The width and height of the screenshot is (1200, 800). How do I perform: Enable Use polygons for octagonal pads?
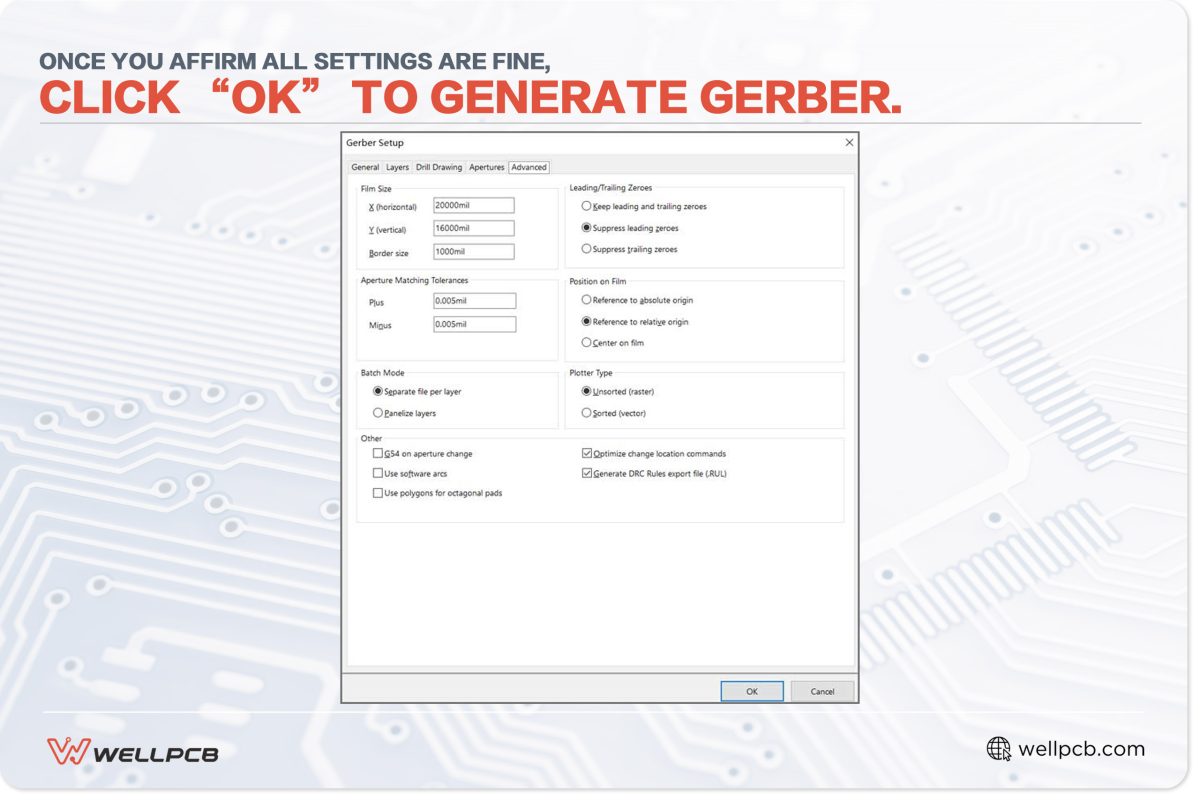378,492
